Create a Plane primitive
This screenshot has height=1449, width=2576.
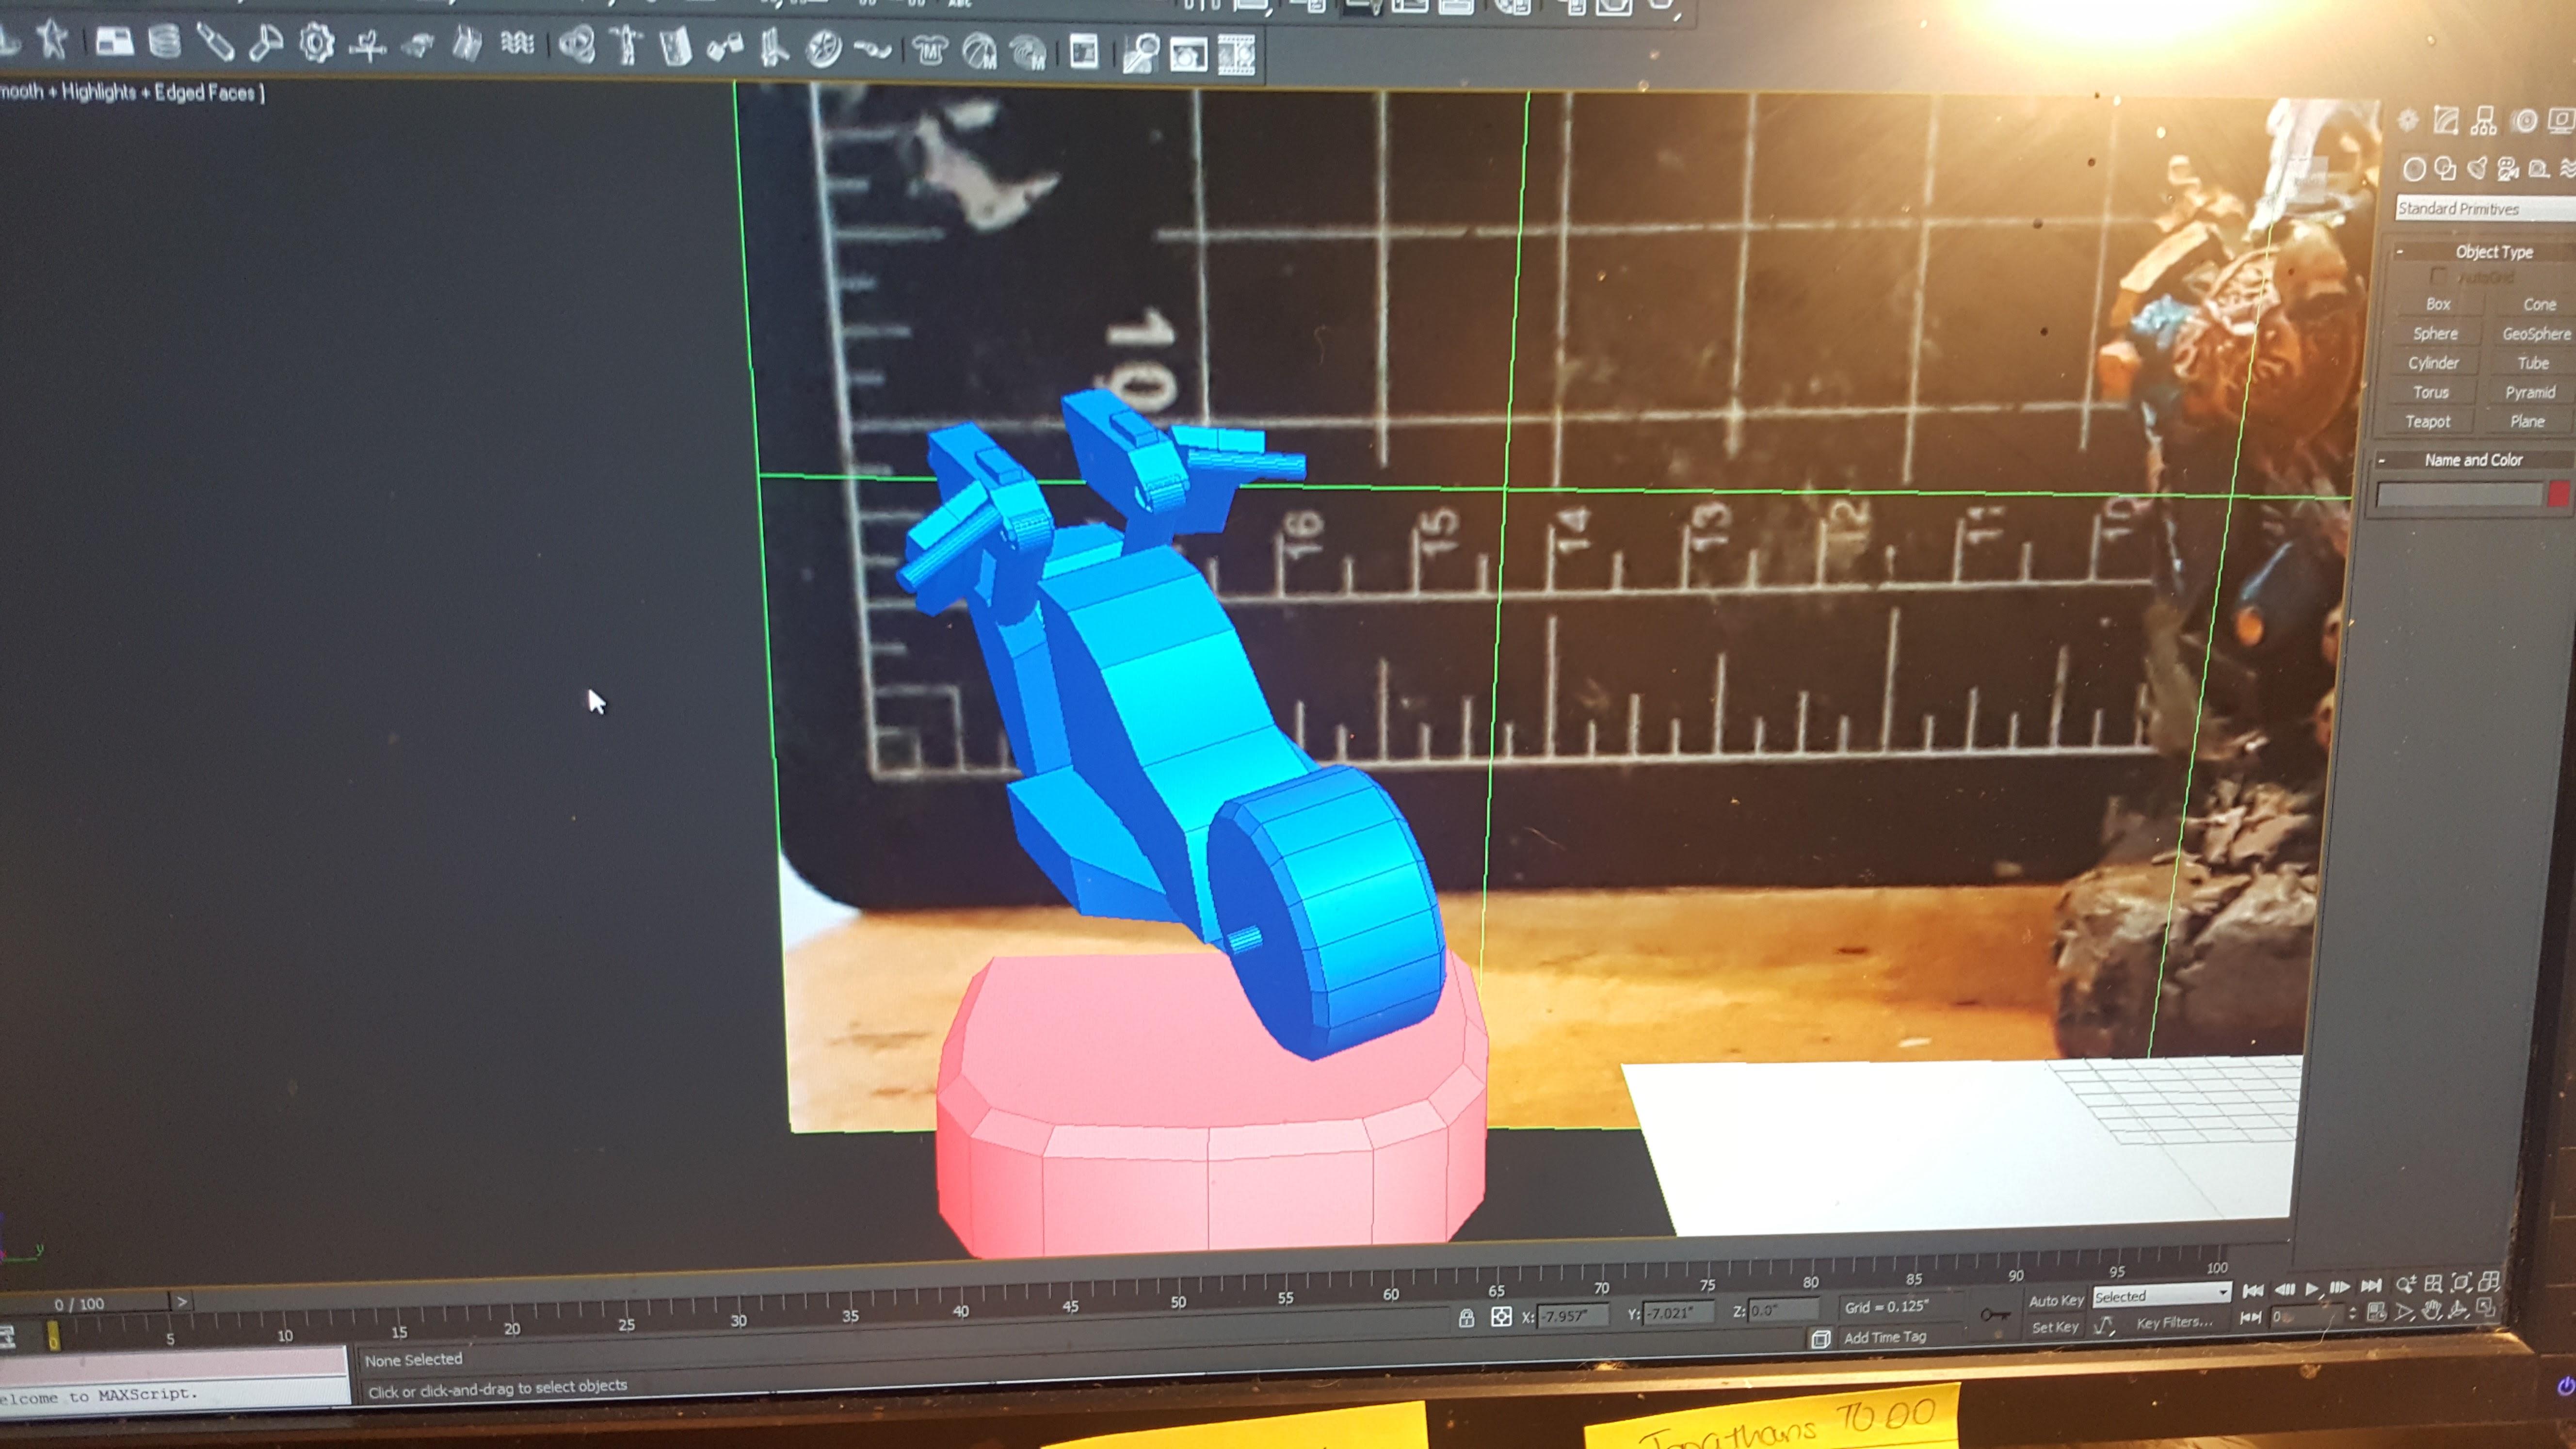pyautogui.click(x=2527, y=422)
